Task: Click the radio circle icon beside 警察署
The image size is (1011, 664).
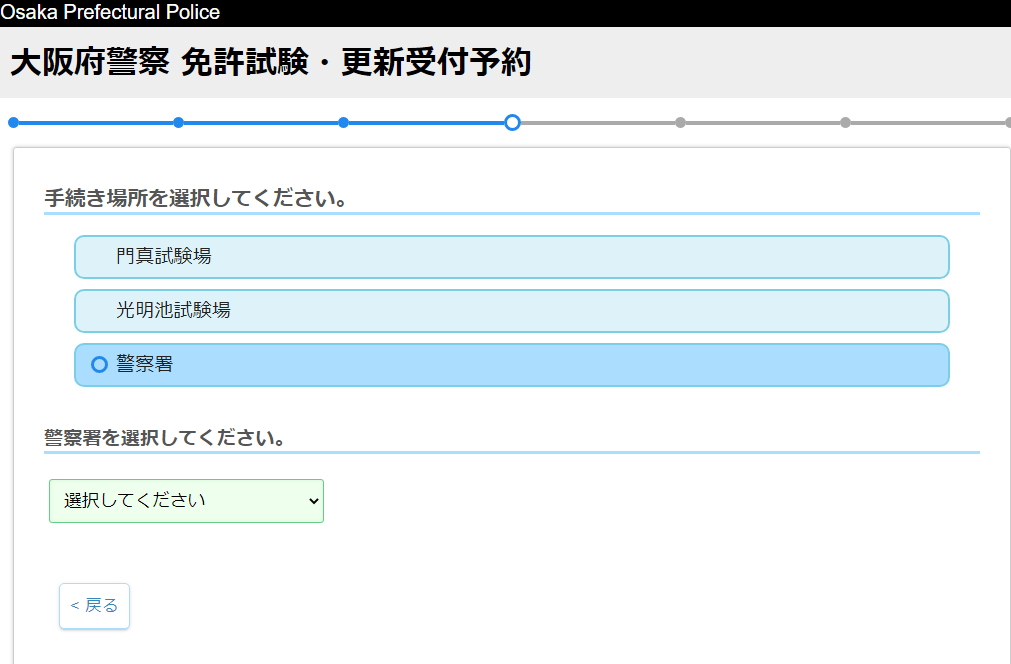Action: 99,365
